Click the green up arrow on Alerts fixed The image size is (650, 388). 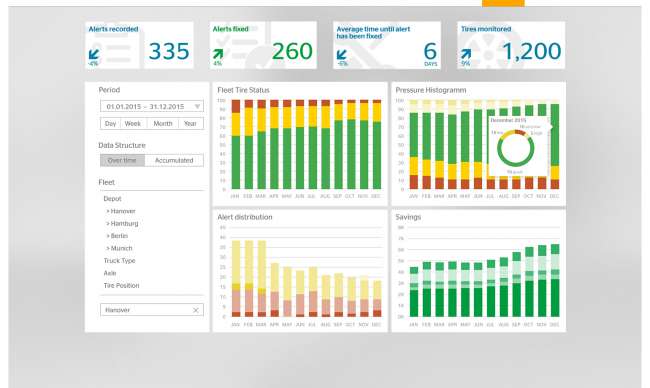tap(218, 54)
